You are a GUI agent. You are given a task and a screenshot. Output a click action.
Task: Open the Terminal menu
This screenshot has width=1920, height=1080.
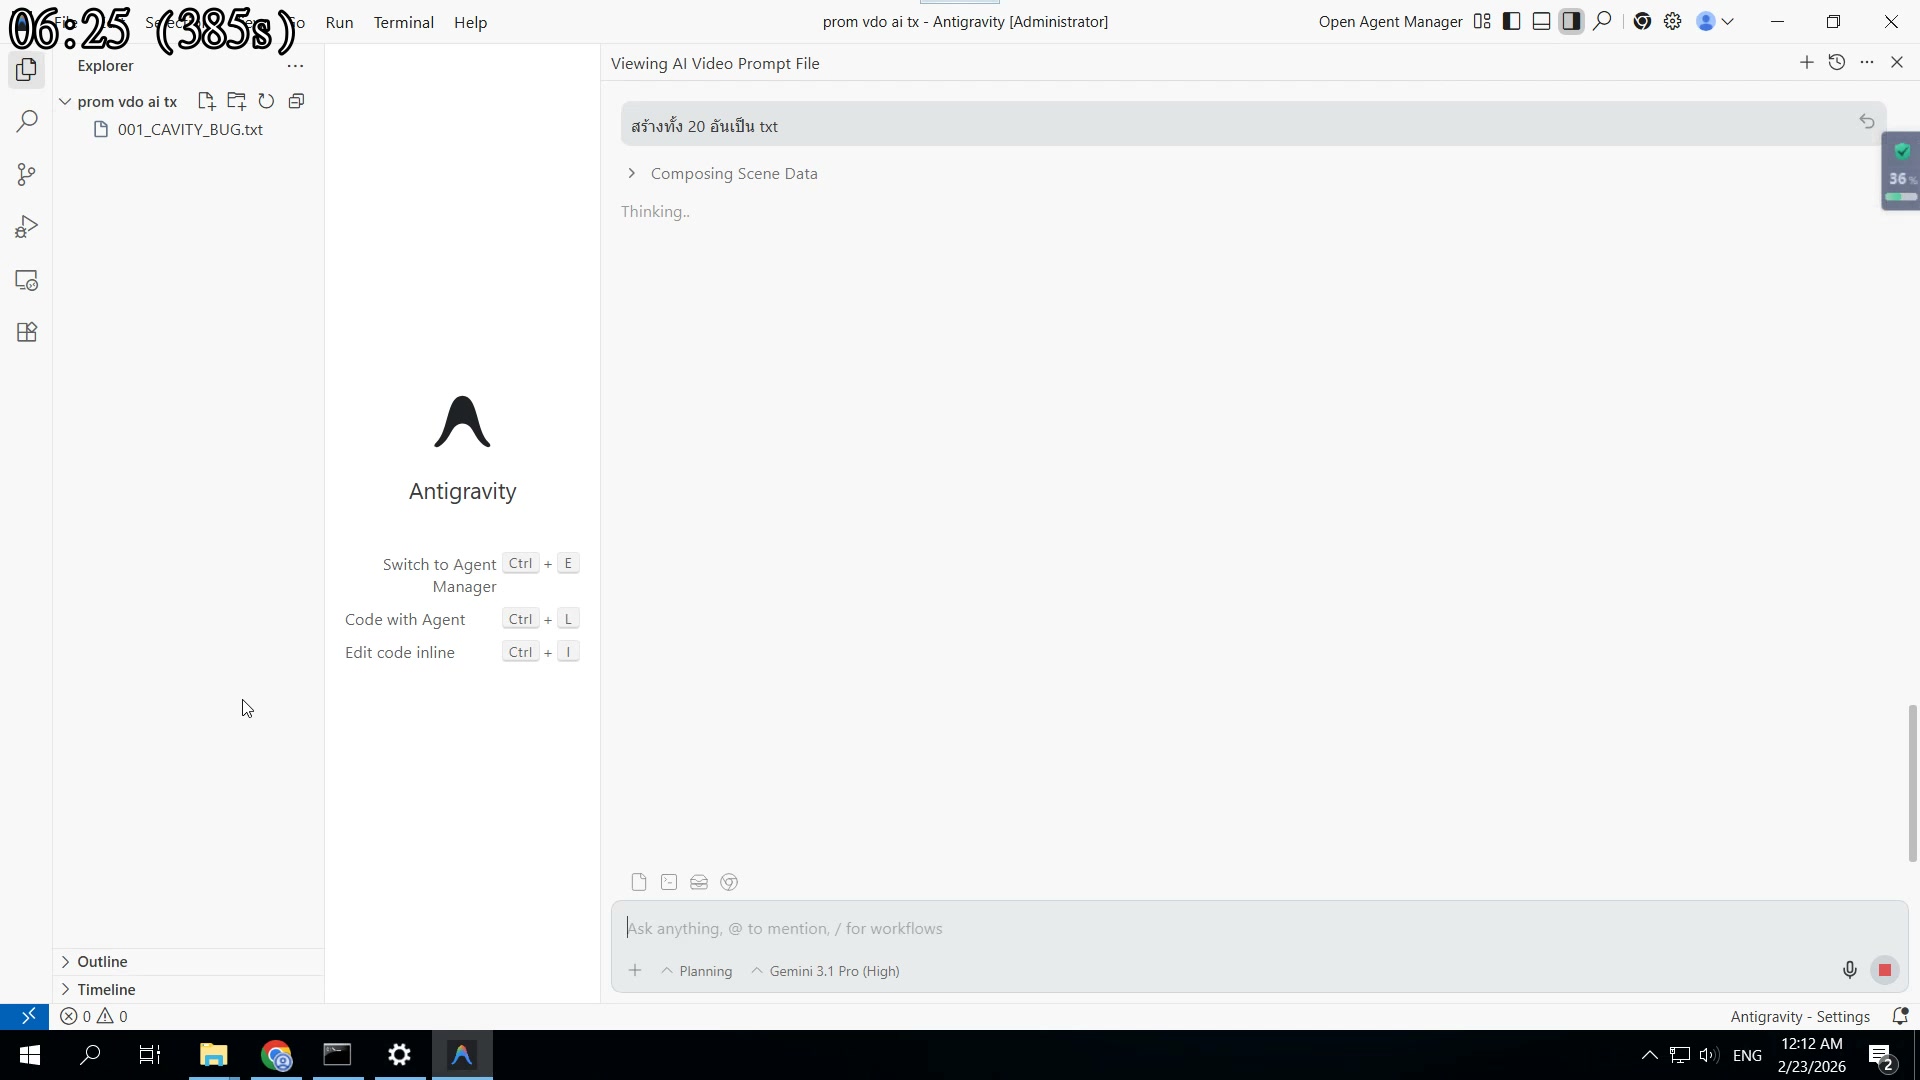pyautogui.click(x=403, y=22)
